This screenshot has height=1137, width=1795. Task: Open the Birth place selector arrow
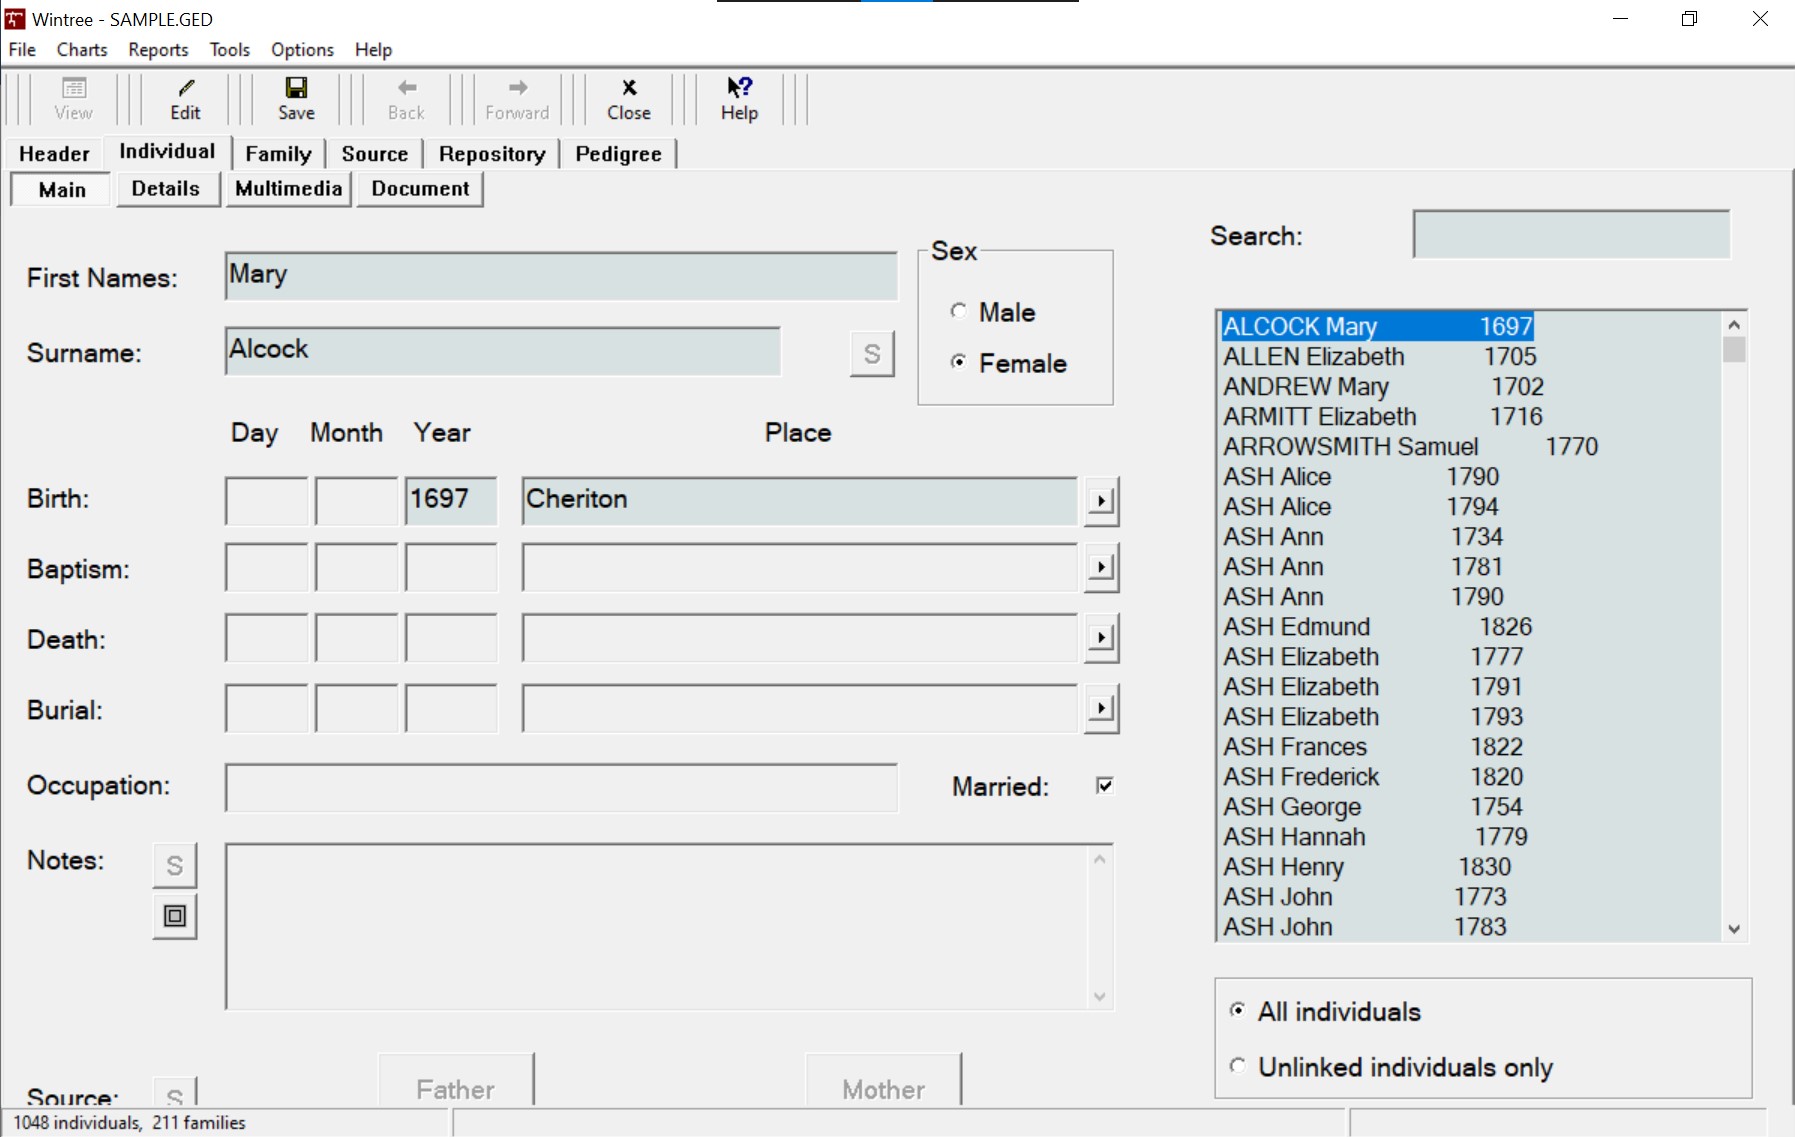tap(1100, 501)
